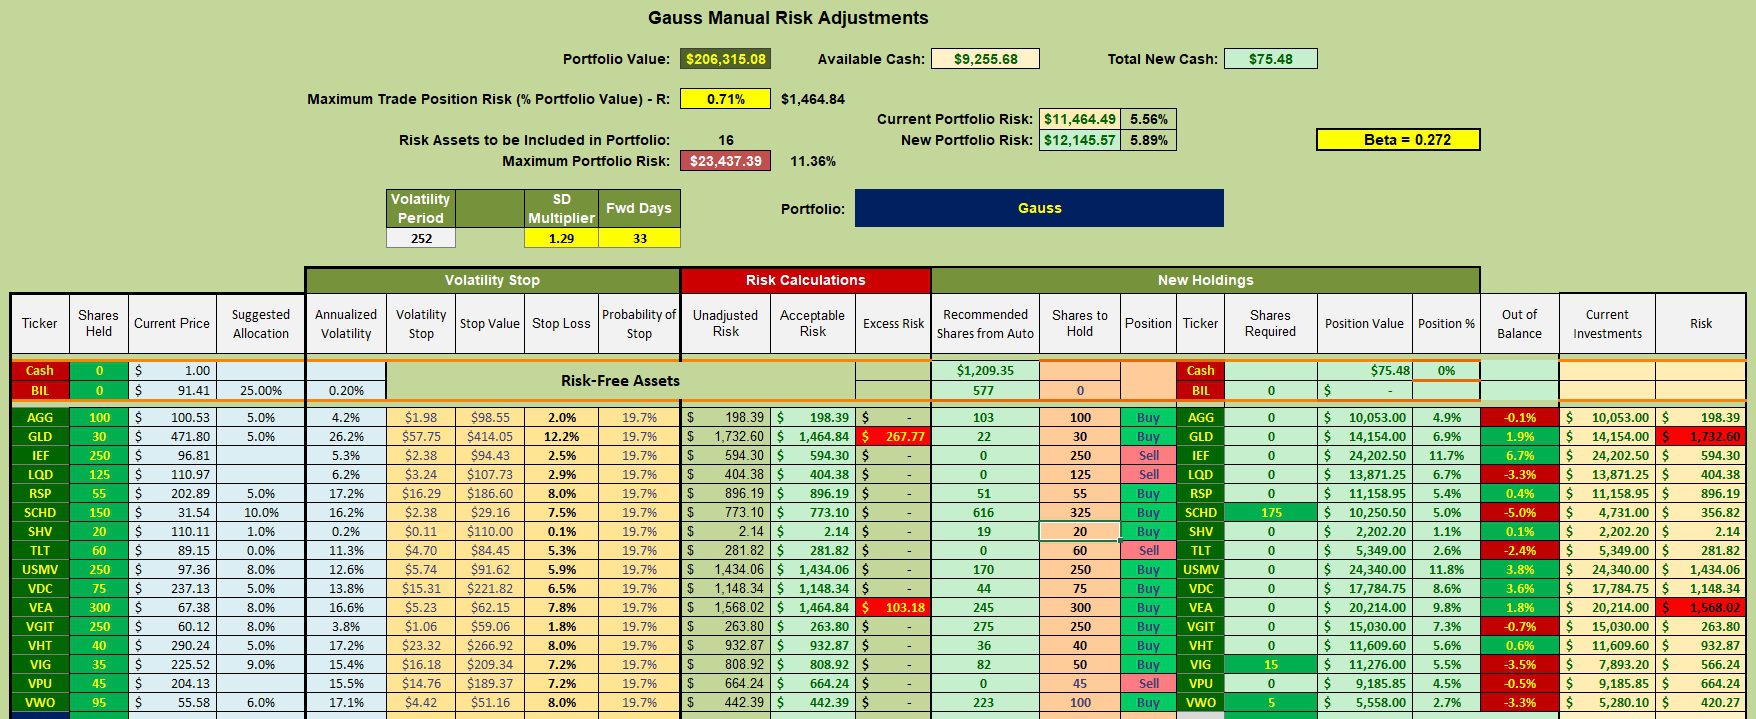
Task: Edit the Maximum Trade Position Risk 0.71% cell
Action: (x=725, y=99)
